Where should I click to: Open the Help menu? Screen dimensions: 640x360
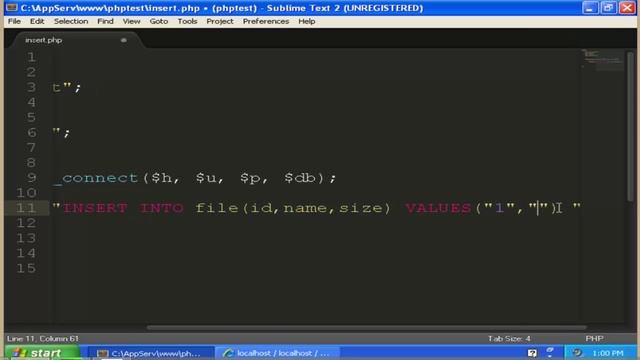[x=307, y=21]
